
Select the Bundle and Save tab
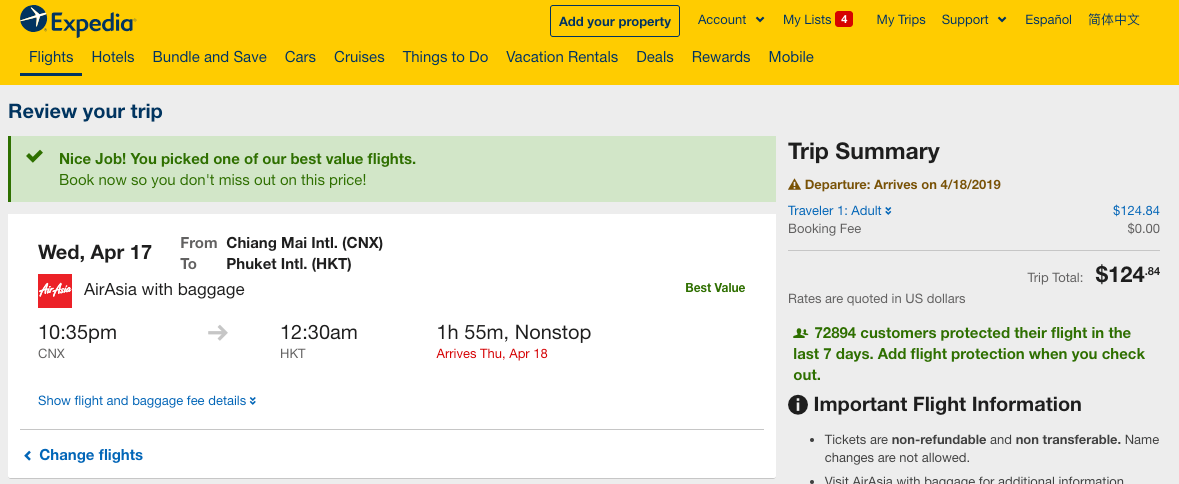(x=209, y=57)
